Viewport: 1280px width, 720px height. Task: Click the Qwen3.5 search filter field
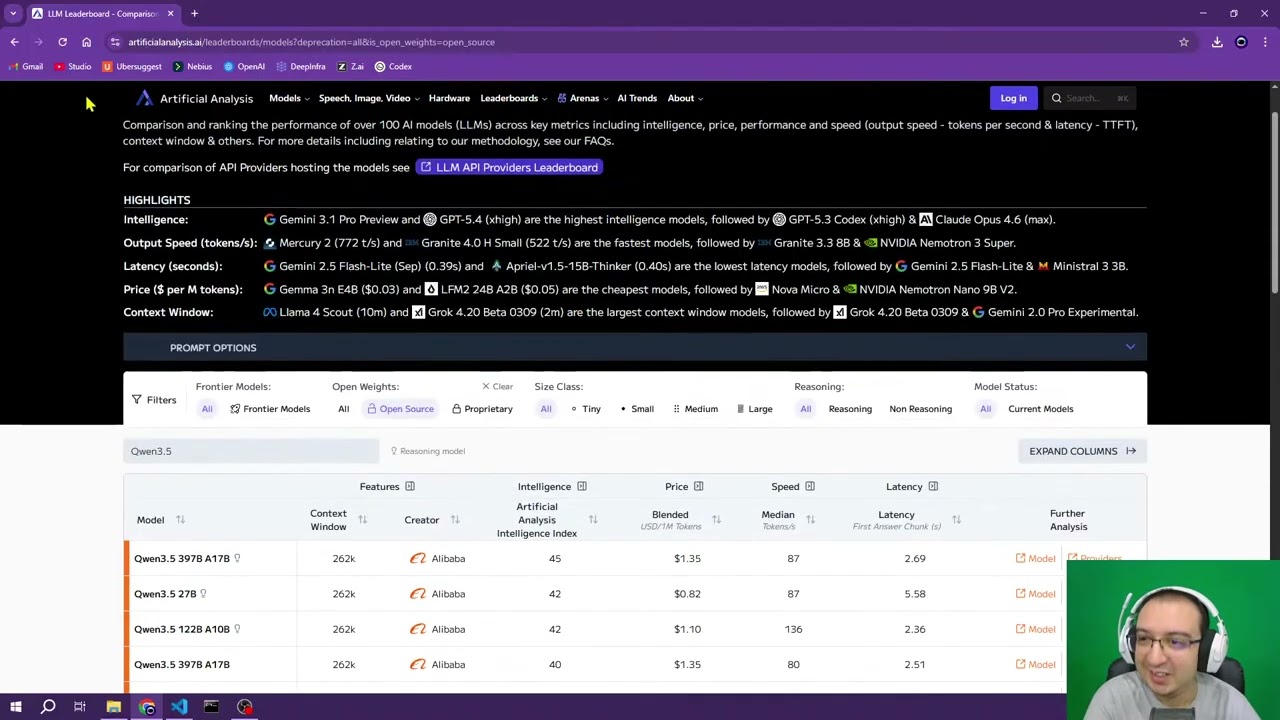coord(251,451)
